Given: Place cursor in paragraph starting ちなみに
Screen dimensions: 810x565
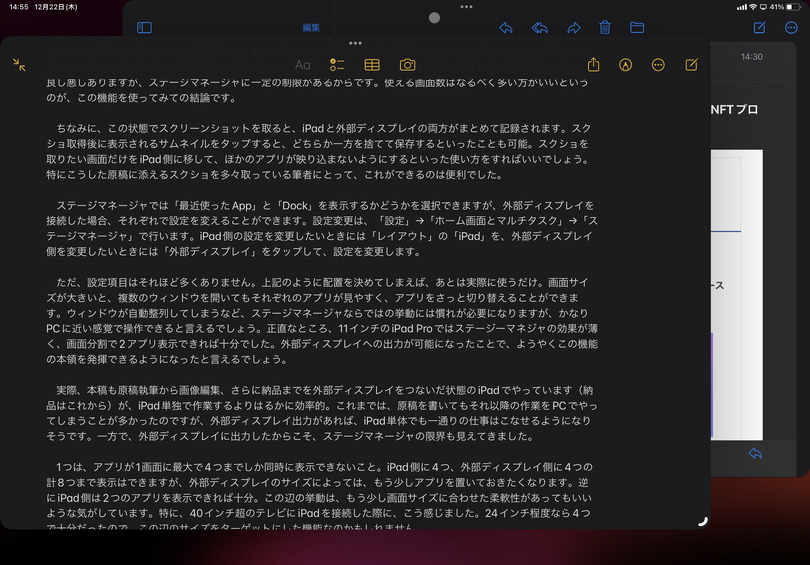Looking at the screenshot, I should pos(319,151).
